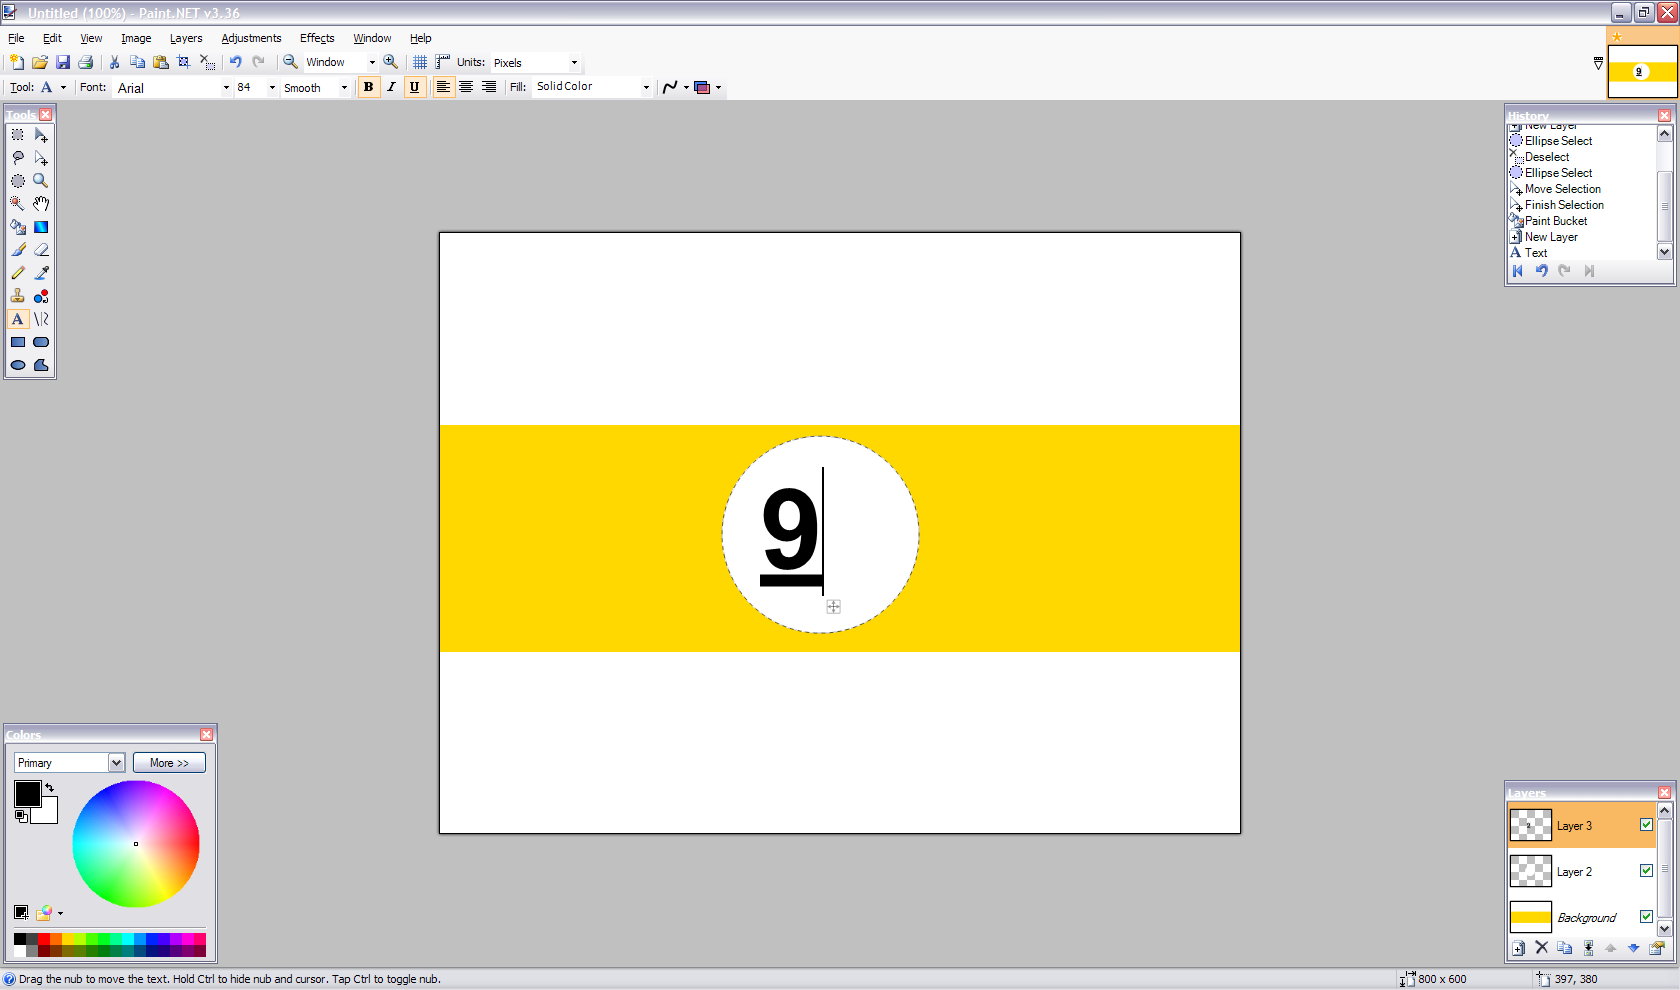Select the Ellipse shape tool
The height and width of the screenshot is (990, 1680).
[x=18, y=365]
